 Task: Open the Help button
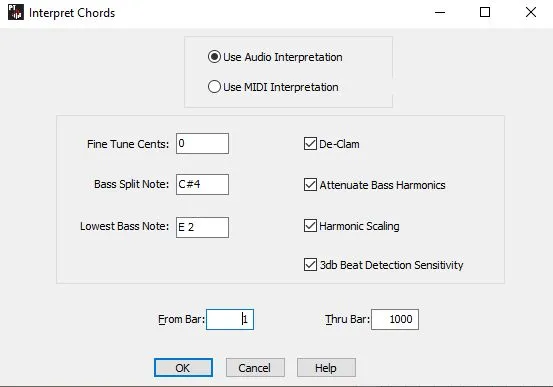click(x=326, y=368)
